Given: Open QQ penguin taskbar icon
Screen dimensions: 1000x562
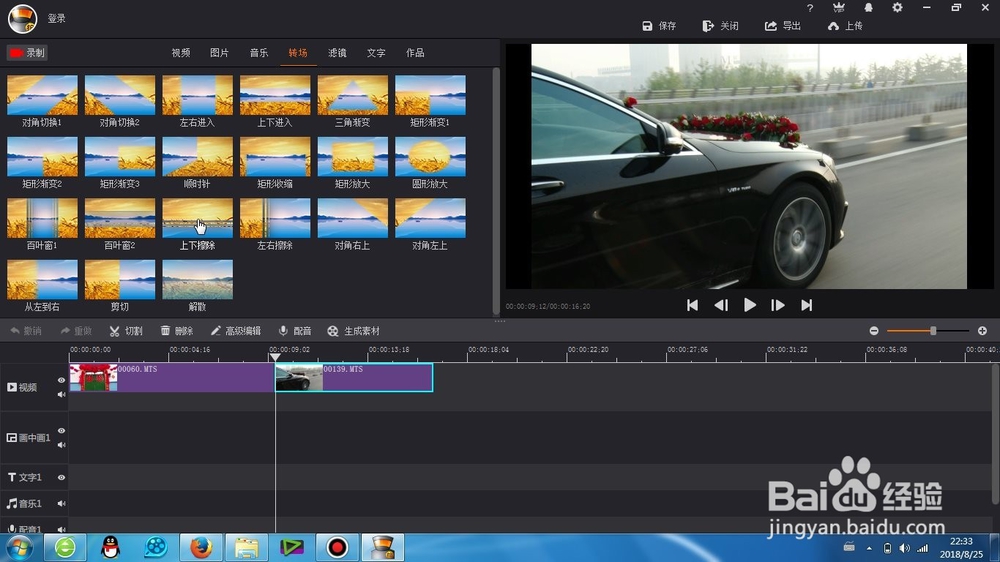Looking at the screenshot, I should pyautogui.click(x=110, y=547).
